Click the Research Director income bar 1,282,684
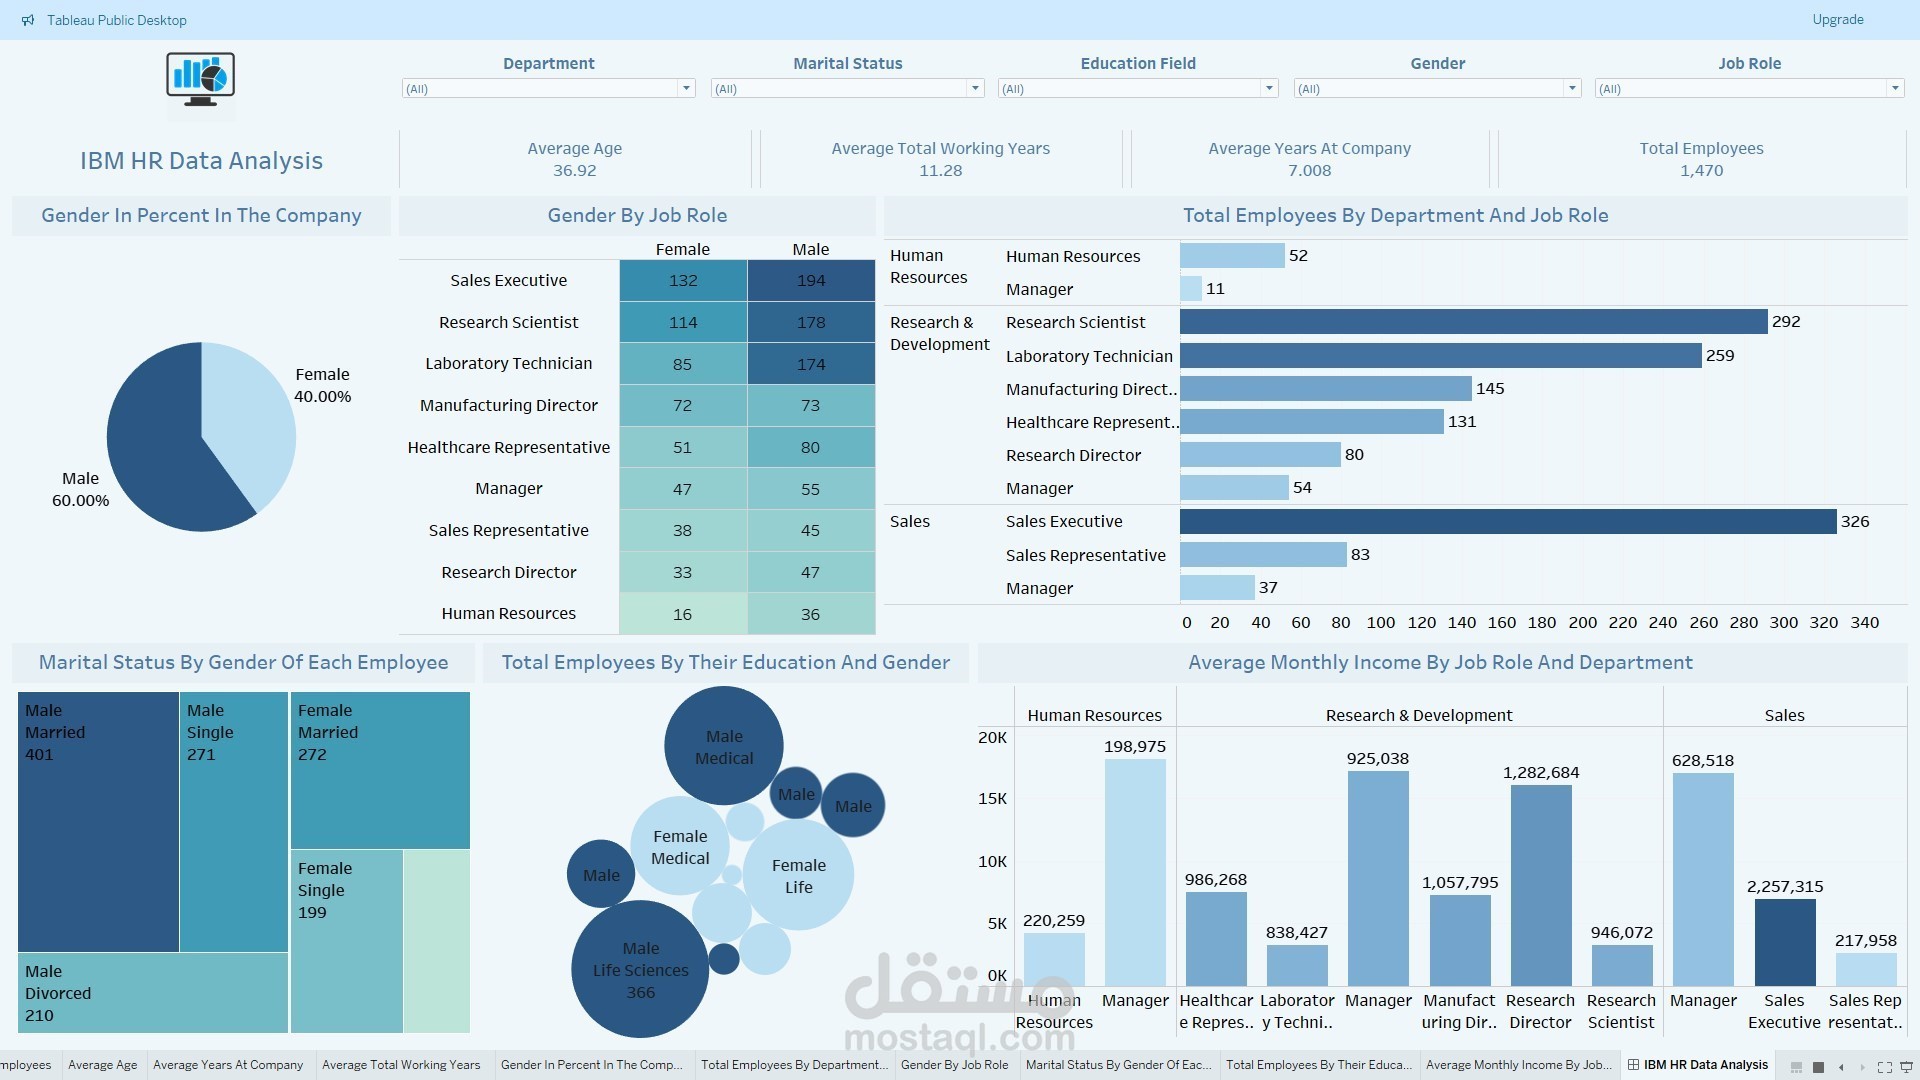Viewport: 1920px width, 1080px height. pyautogui.click(x=1541, y=886)
